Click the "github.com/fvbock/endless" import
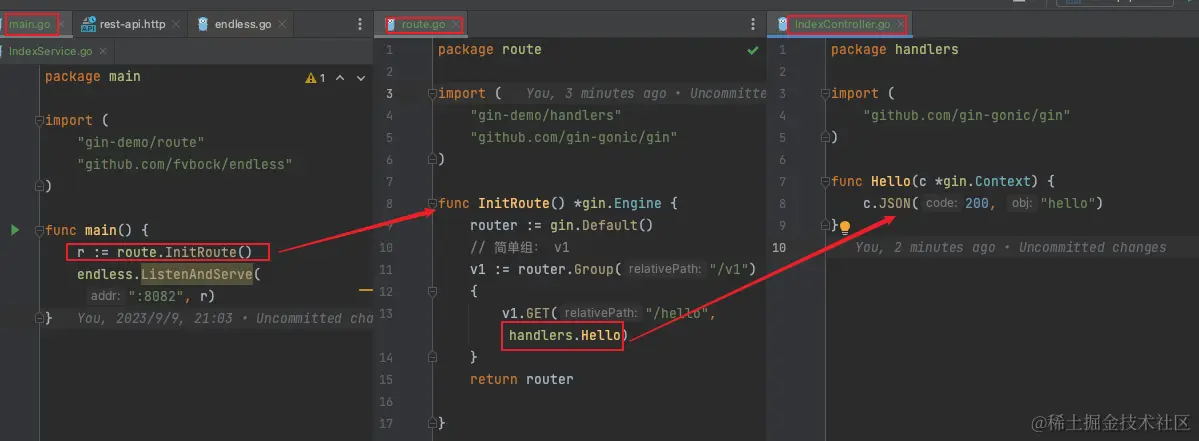The width and height of the screenshot is (1199, 441). (185, 164)
